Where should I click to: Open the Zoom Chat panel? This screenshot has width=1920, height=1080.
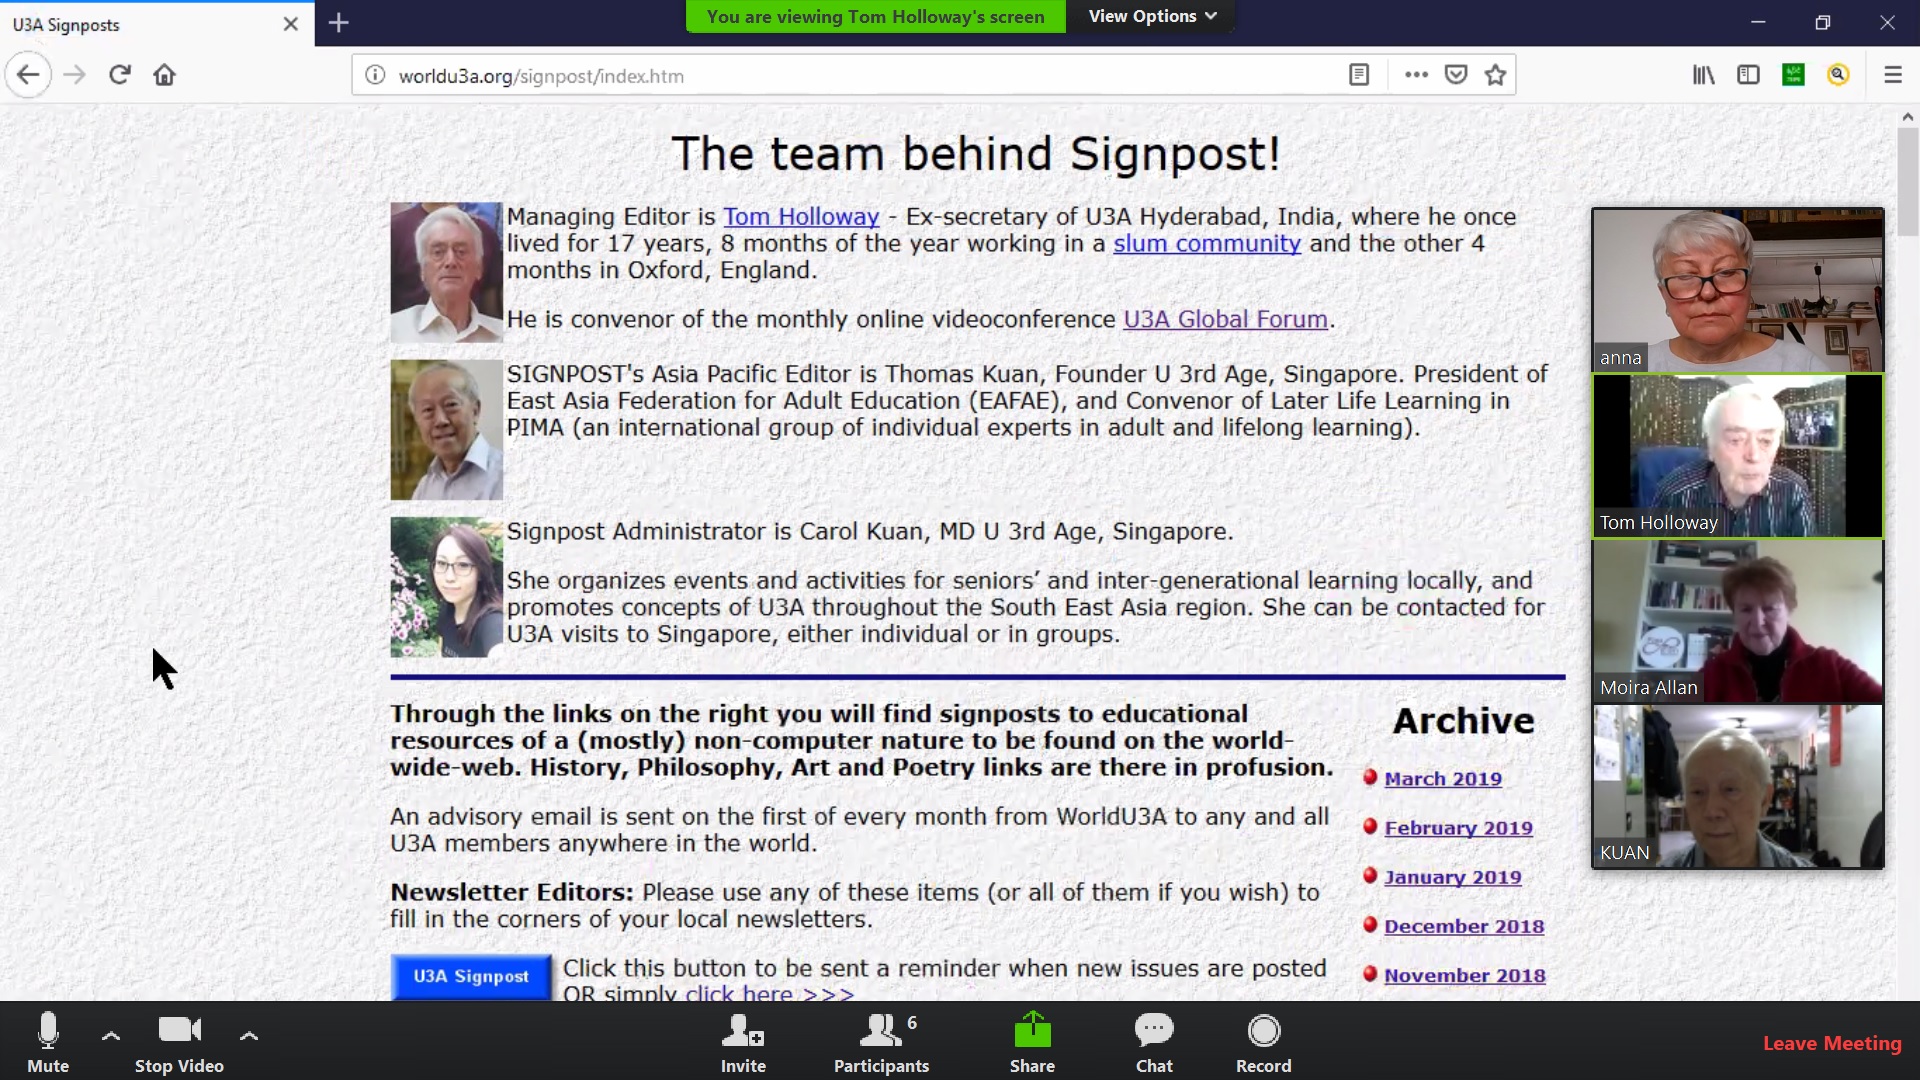[x=1154, y=1042]
